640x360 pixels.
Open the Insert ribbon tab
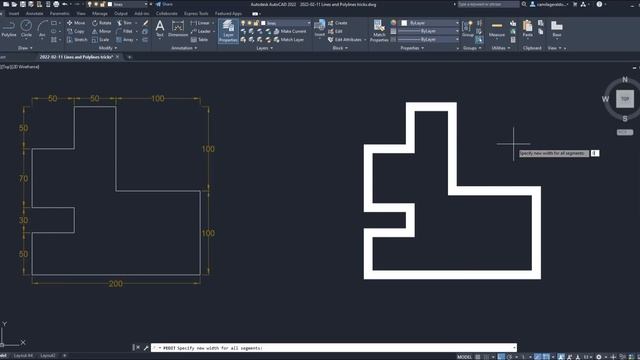tap(14, 13)
